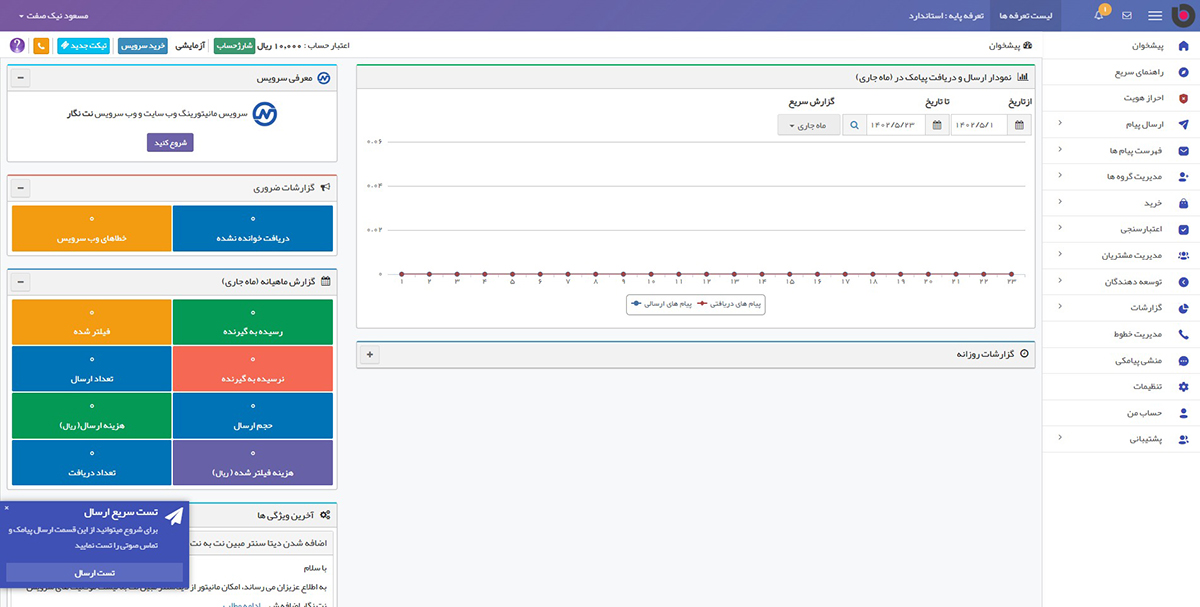Click the support icon for پشتیبانی
The image size is (1200, 607).
coord(1184,439)
